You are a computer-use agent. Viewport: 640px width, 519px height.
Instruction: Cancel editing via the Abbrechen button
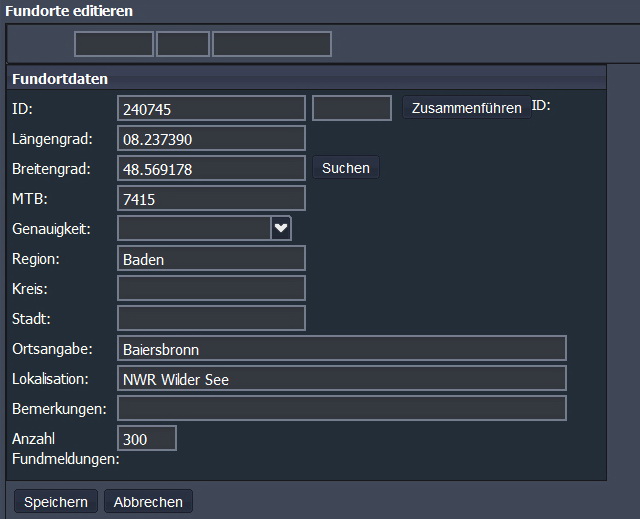[148, 501]
